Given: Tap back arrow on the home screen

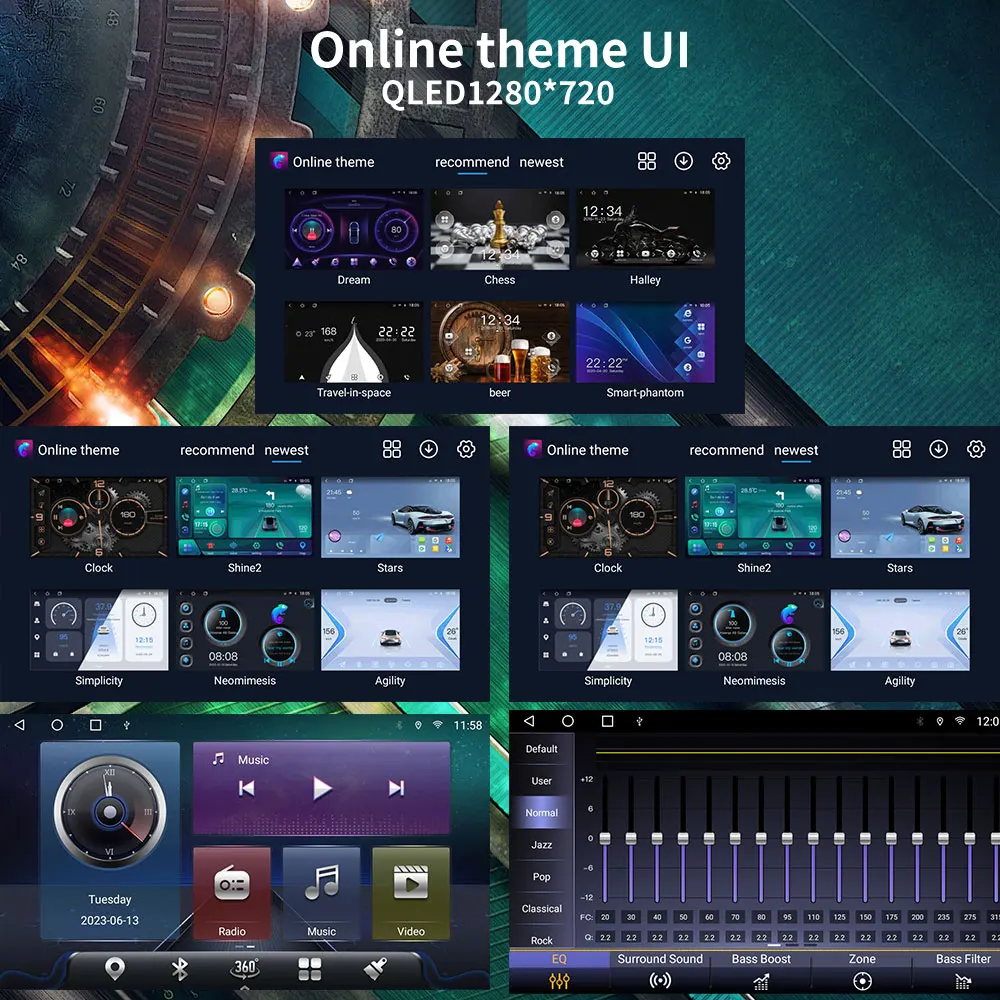Looking at the screenshot, I should coord(19,725).
